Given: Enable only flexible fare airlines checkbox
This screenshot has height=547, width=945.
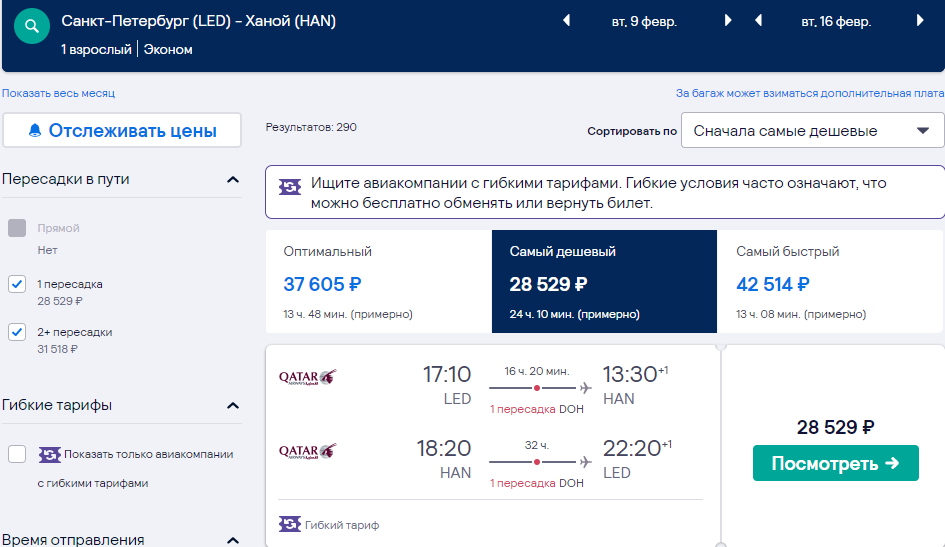Looking at the screenshot, I should (17, 454).
